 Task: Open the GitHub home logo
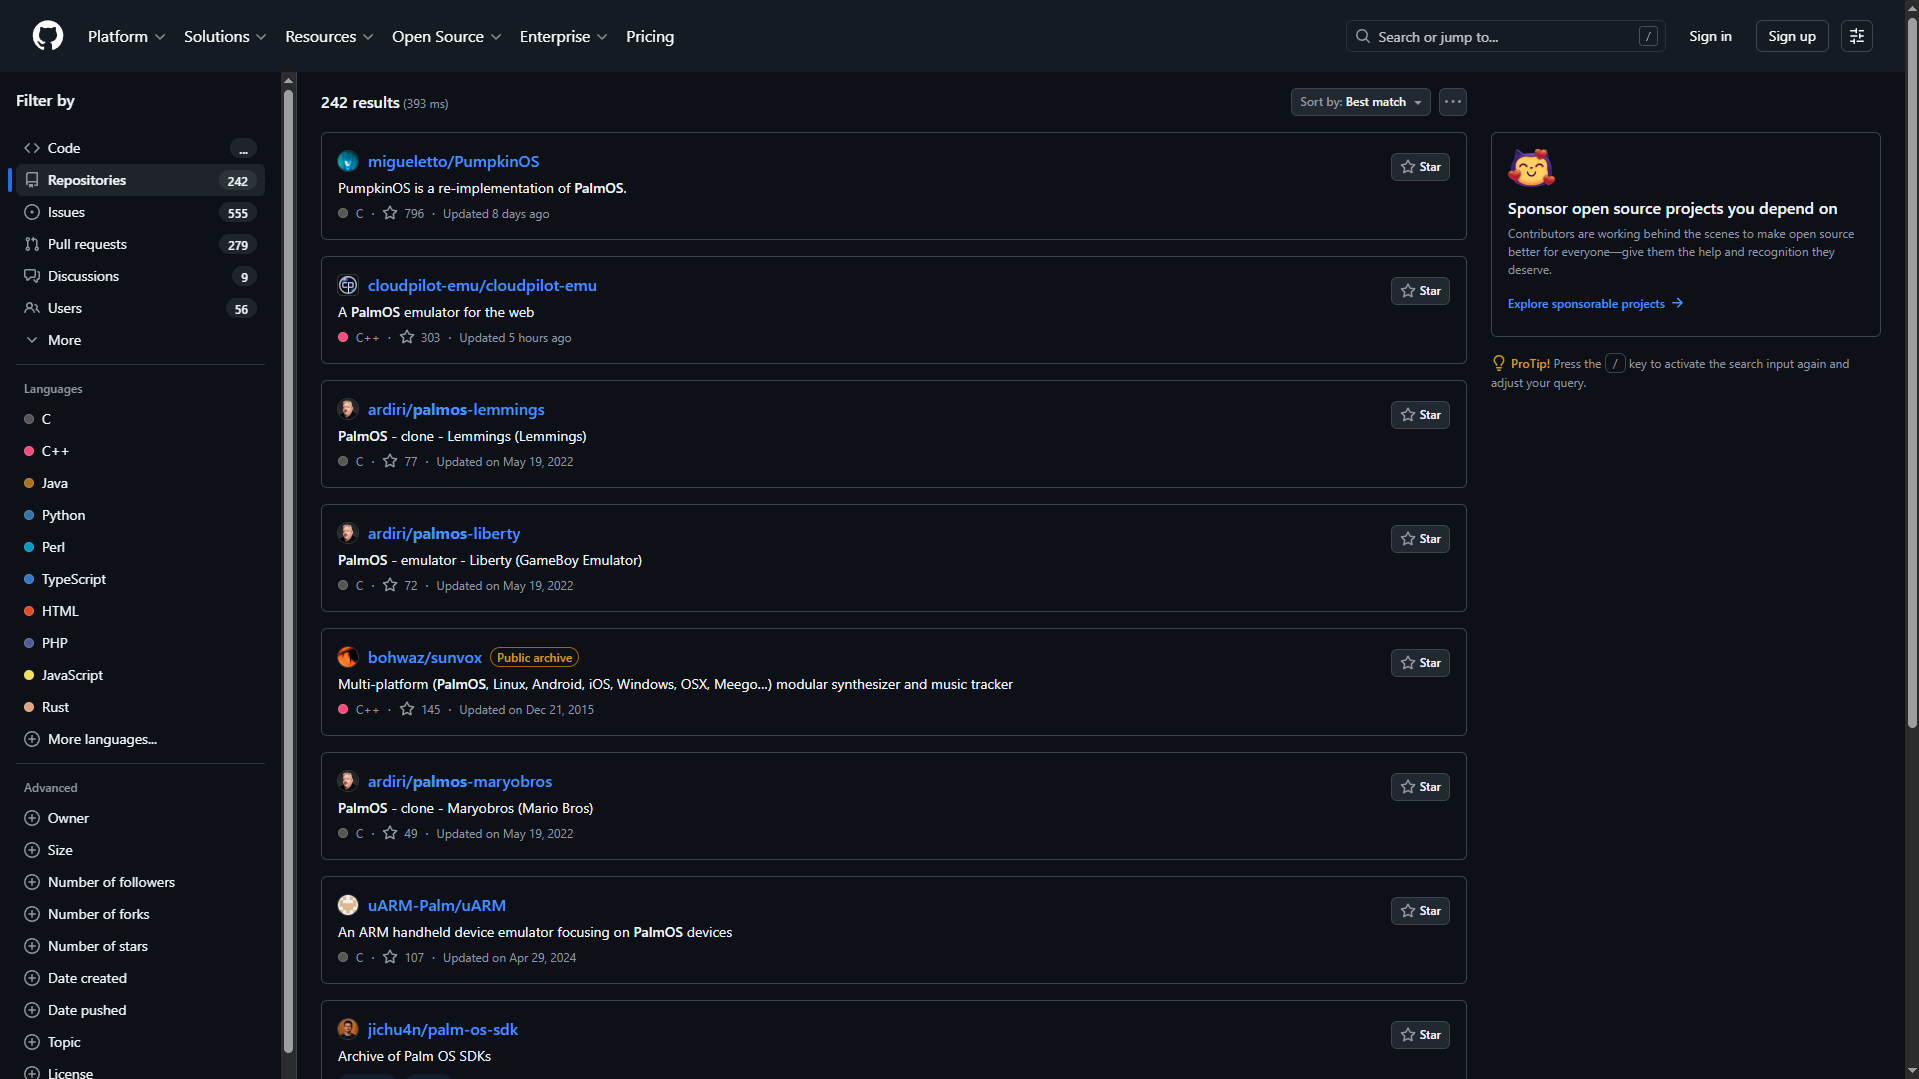coord(48,36)
